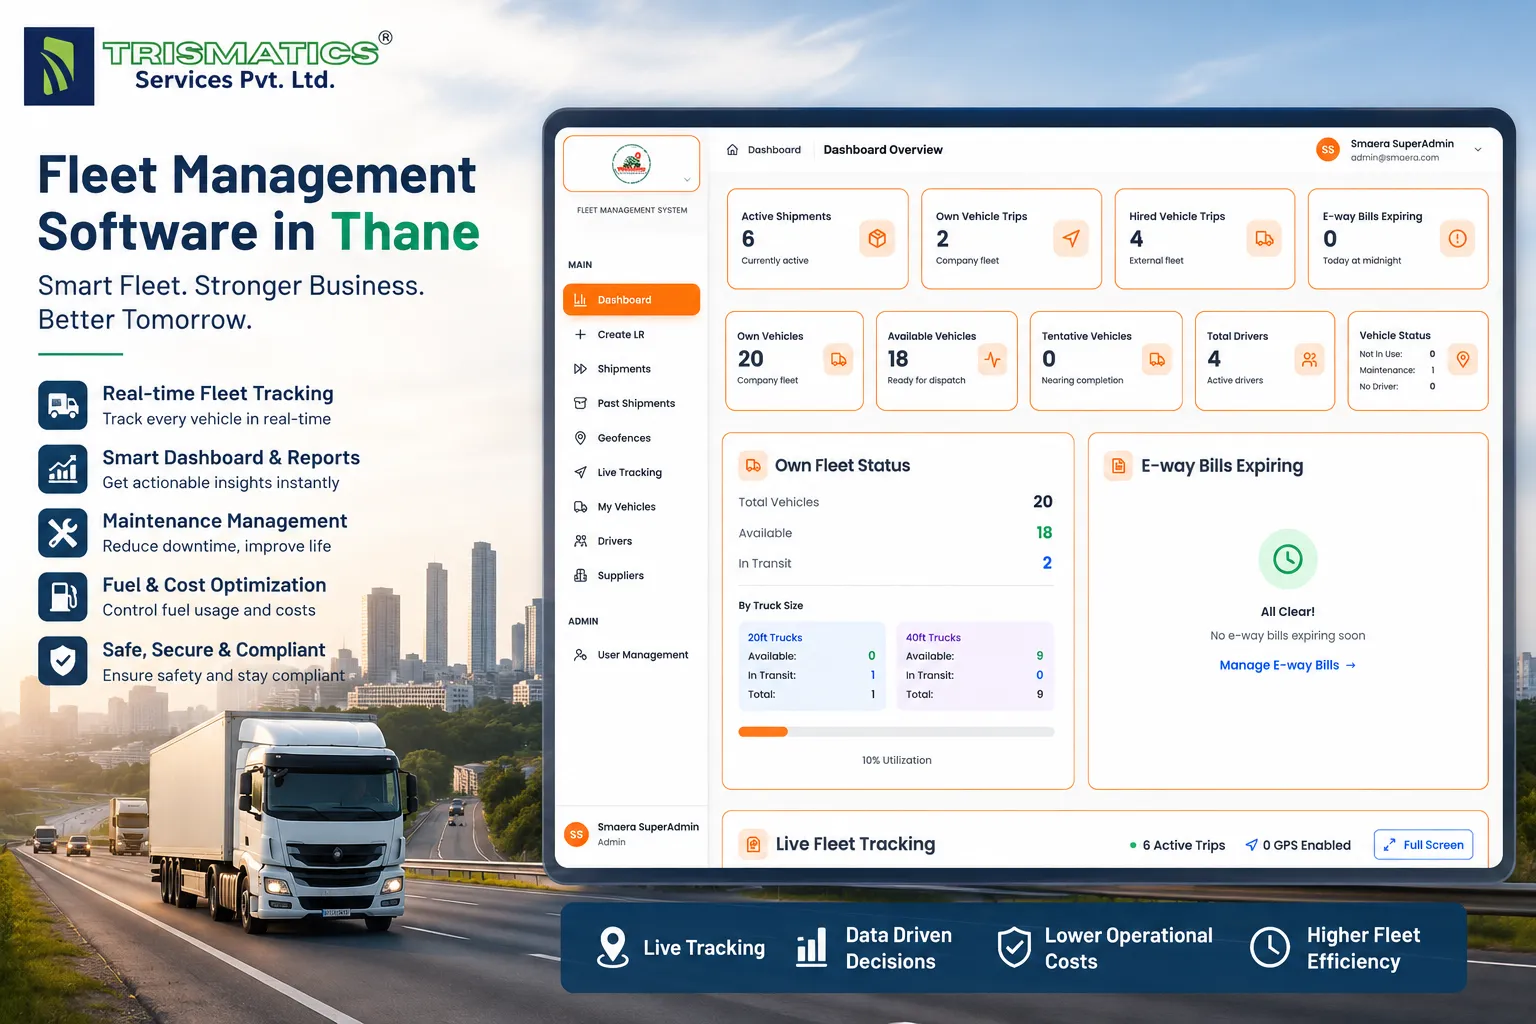
Task: Click the Trismatics Services logo
Action: [x=208, y=65]
